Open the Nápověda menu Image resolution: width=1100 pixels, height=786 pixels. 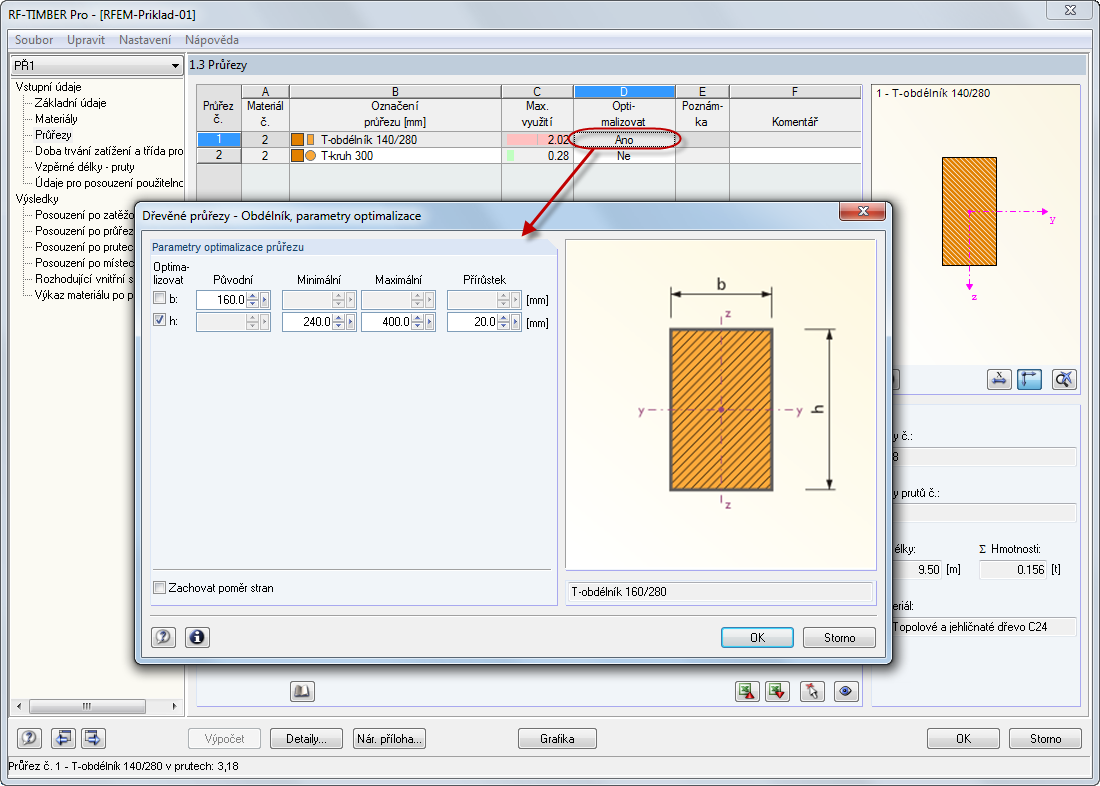tap(212, 40)
